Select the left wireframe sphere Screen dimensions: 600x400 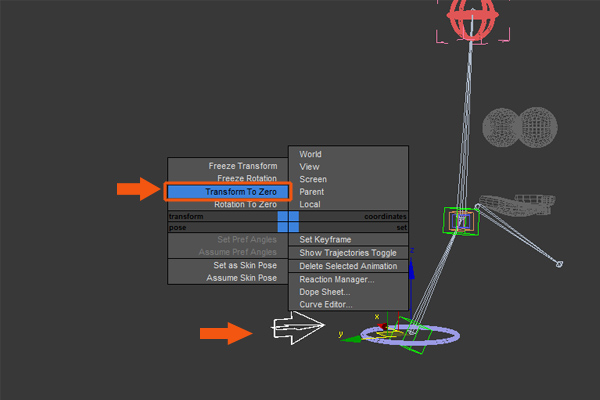point(501,127)
